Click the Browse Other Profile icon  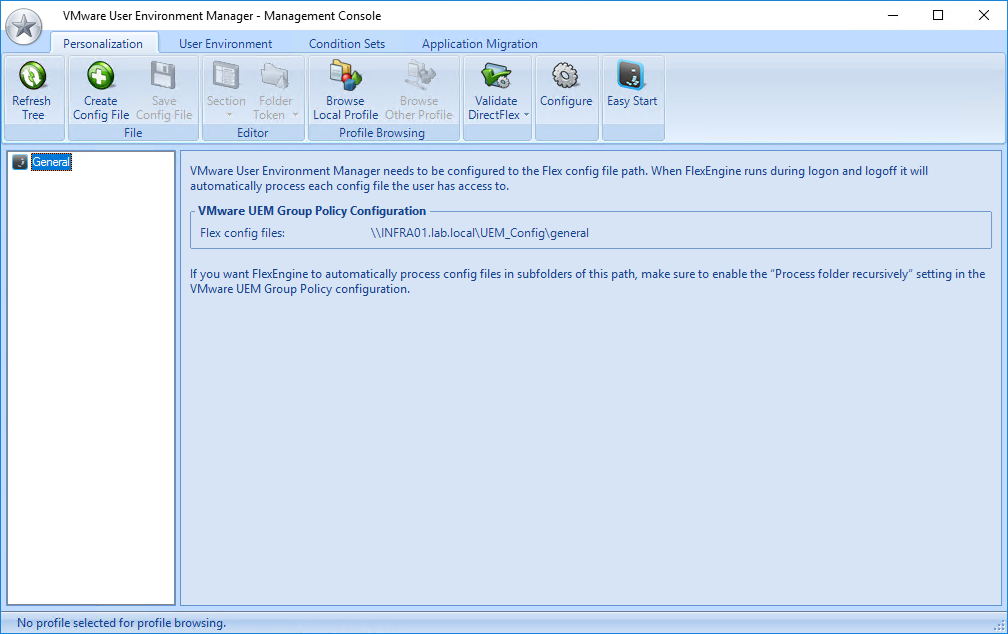point(418,76)
